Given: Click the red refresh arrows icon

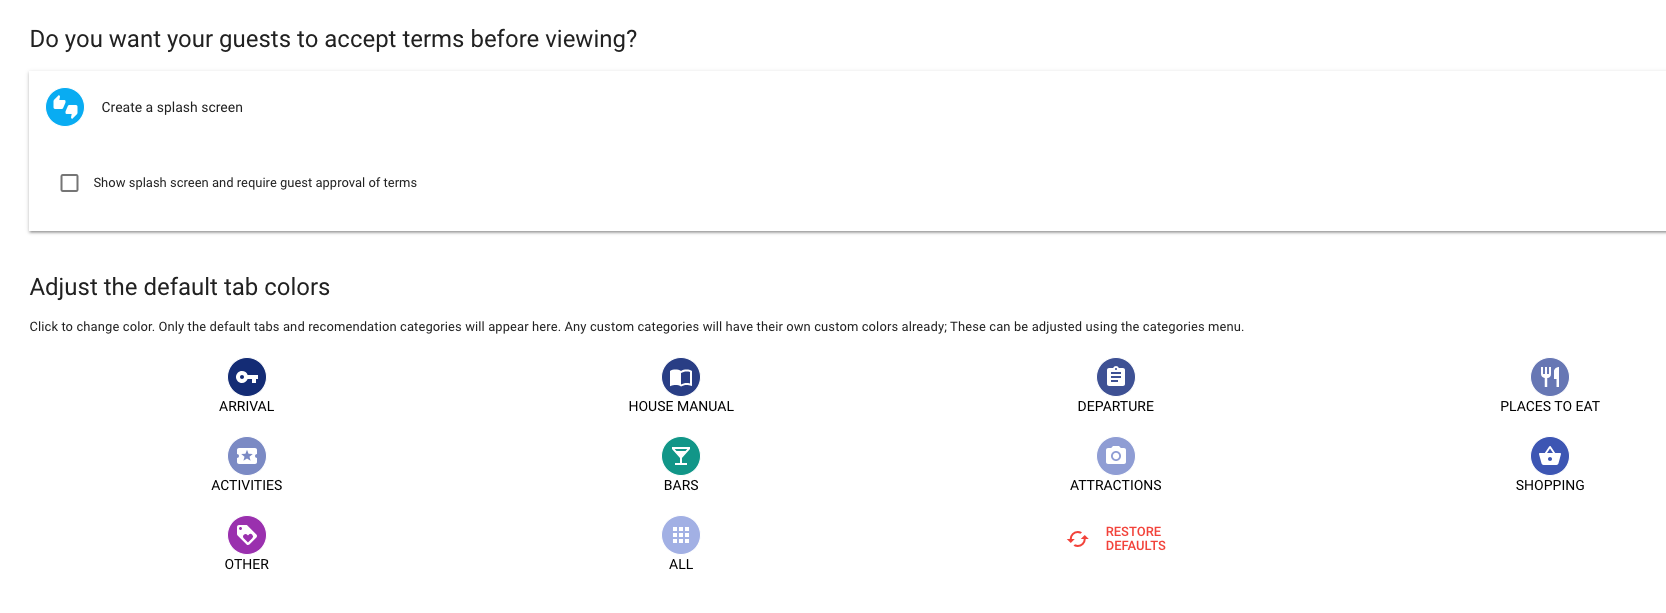Looking at the screenshot, I should pos(1077,539).
